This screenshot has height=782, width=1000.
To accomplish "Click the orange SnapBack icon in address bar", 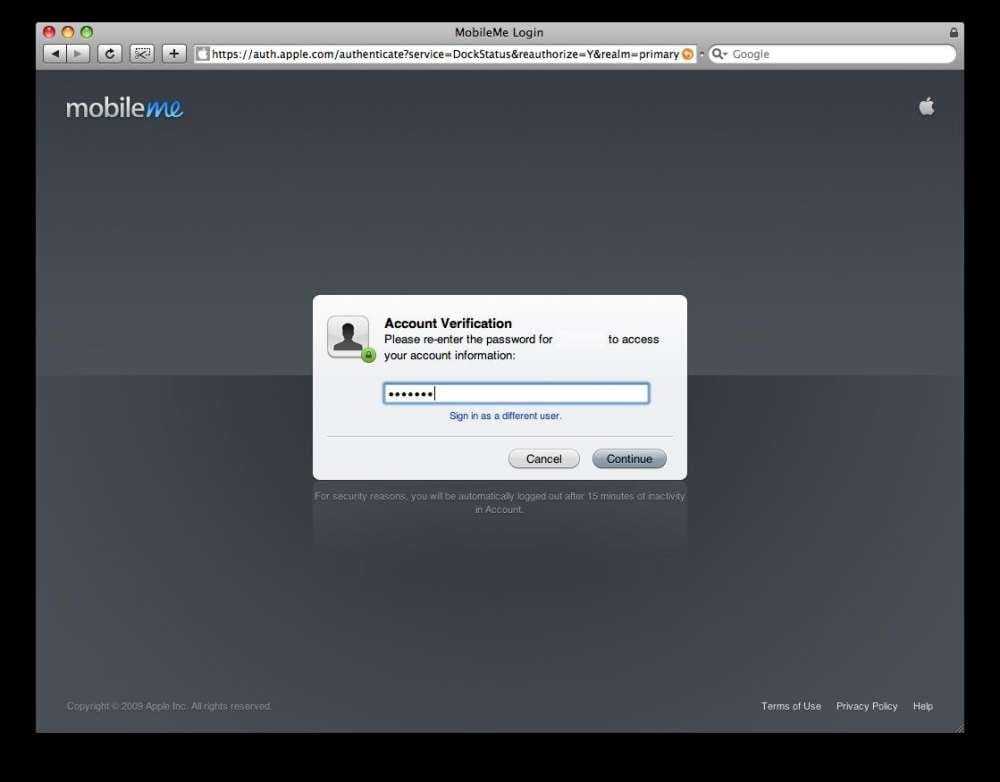I will click(x=687, y=54).
